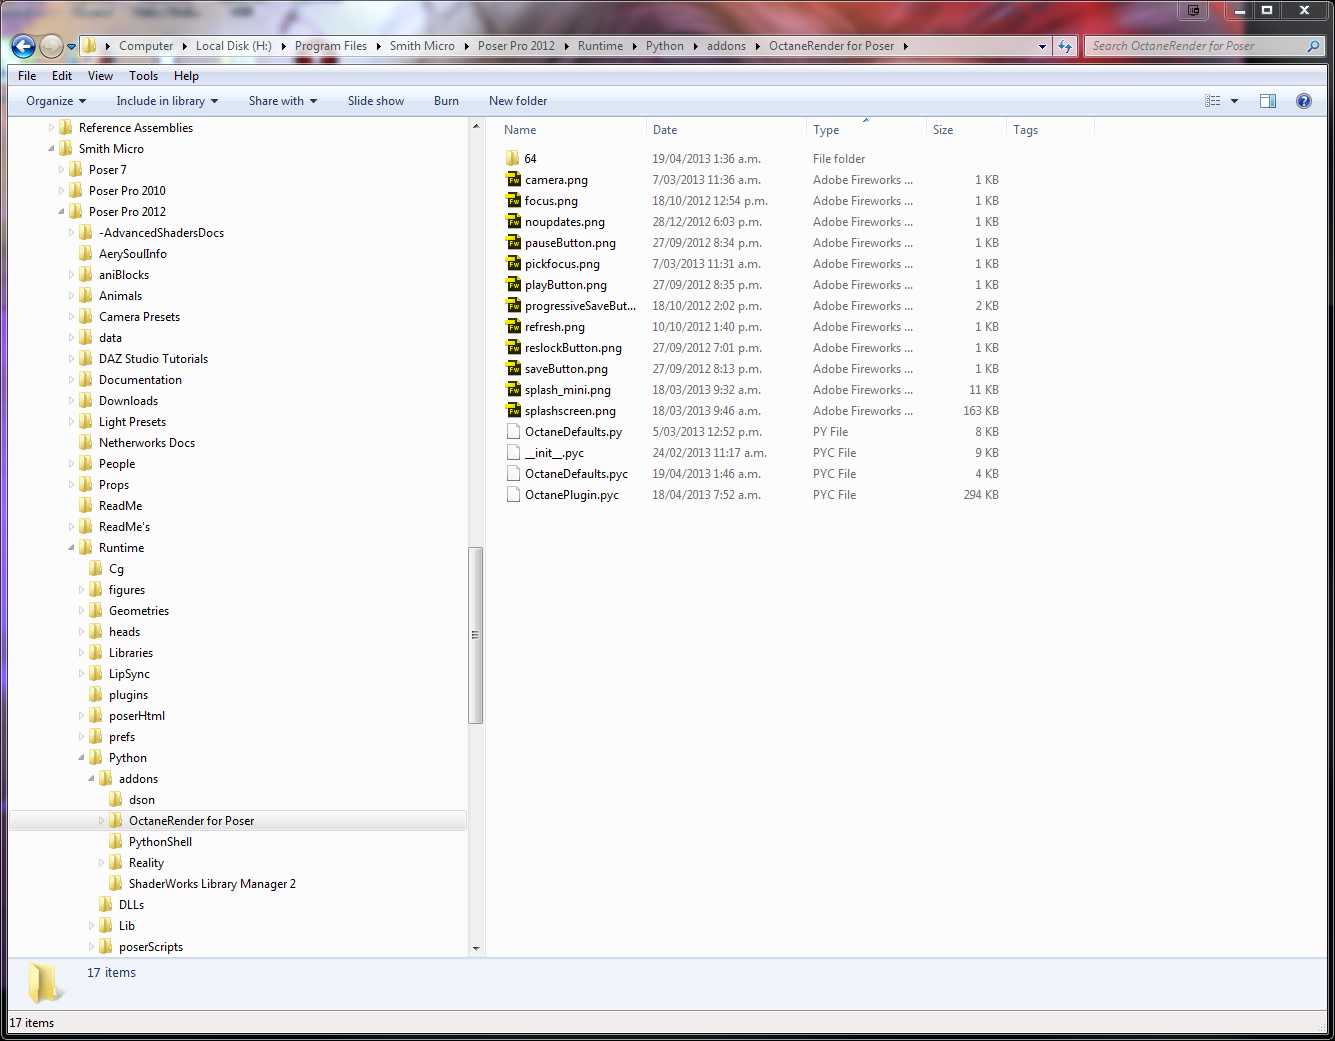Click the OctanePlugin.pyc file icon
The image size is (1335, 1041).
point(514,495)
